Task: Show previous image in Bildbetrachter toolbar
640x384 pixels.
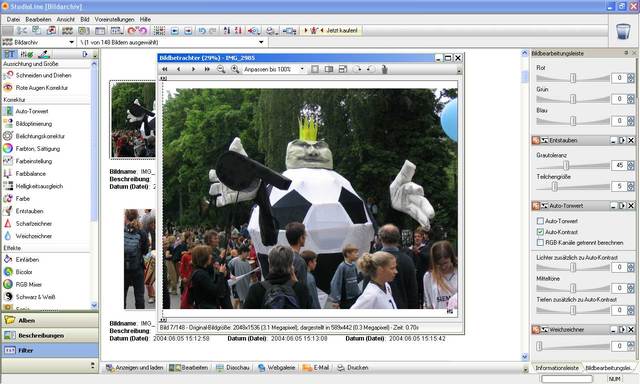Action: coord(178,69)
